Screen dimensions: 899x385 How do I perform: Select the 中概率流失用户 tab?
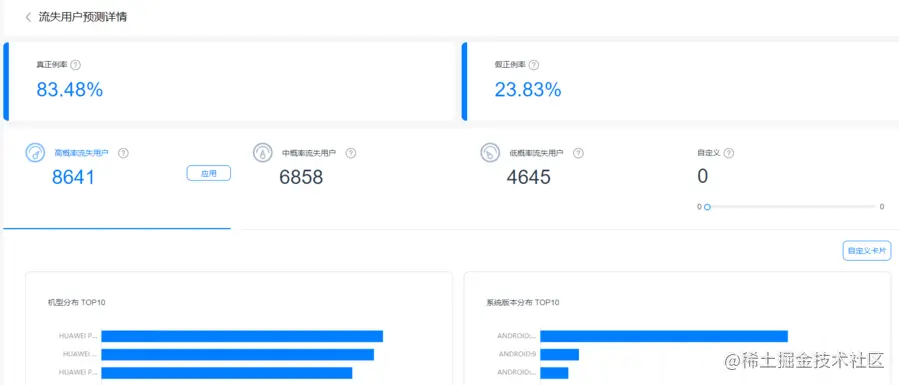[345, 179]
